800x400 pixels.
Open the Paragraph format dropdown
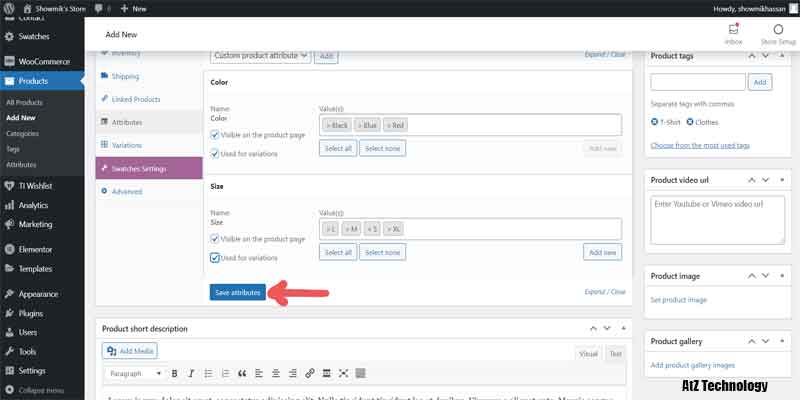click(135, 373)
